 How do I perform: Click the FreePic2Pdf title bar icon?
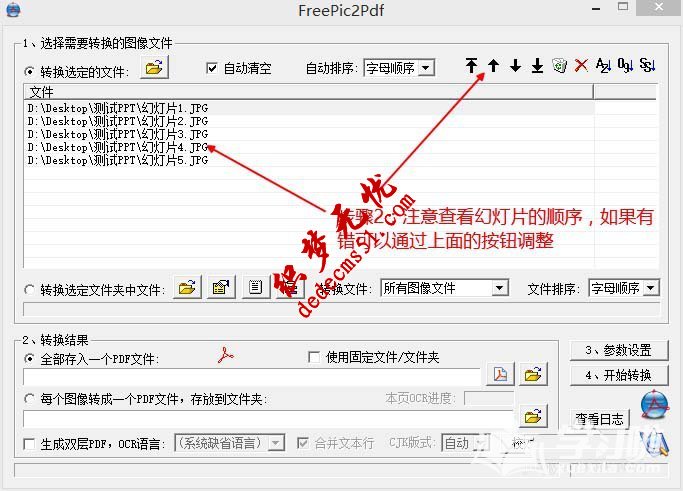pos(13,9)
